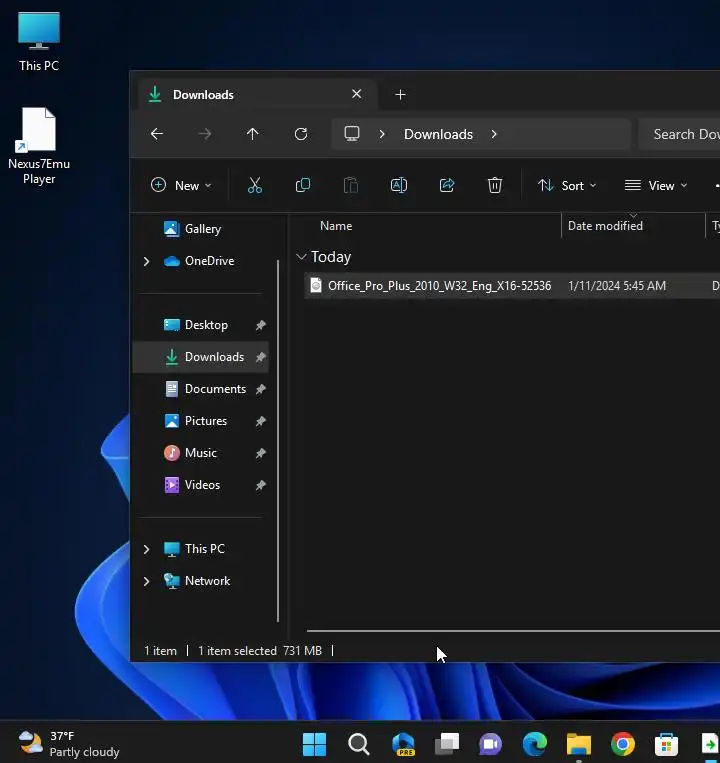Click the pin icon beside Music
The height and width of the screenshot is (763, 720).
coord(261,453)
